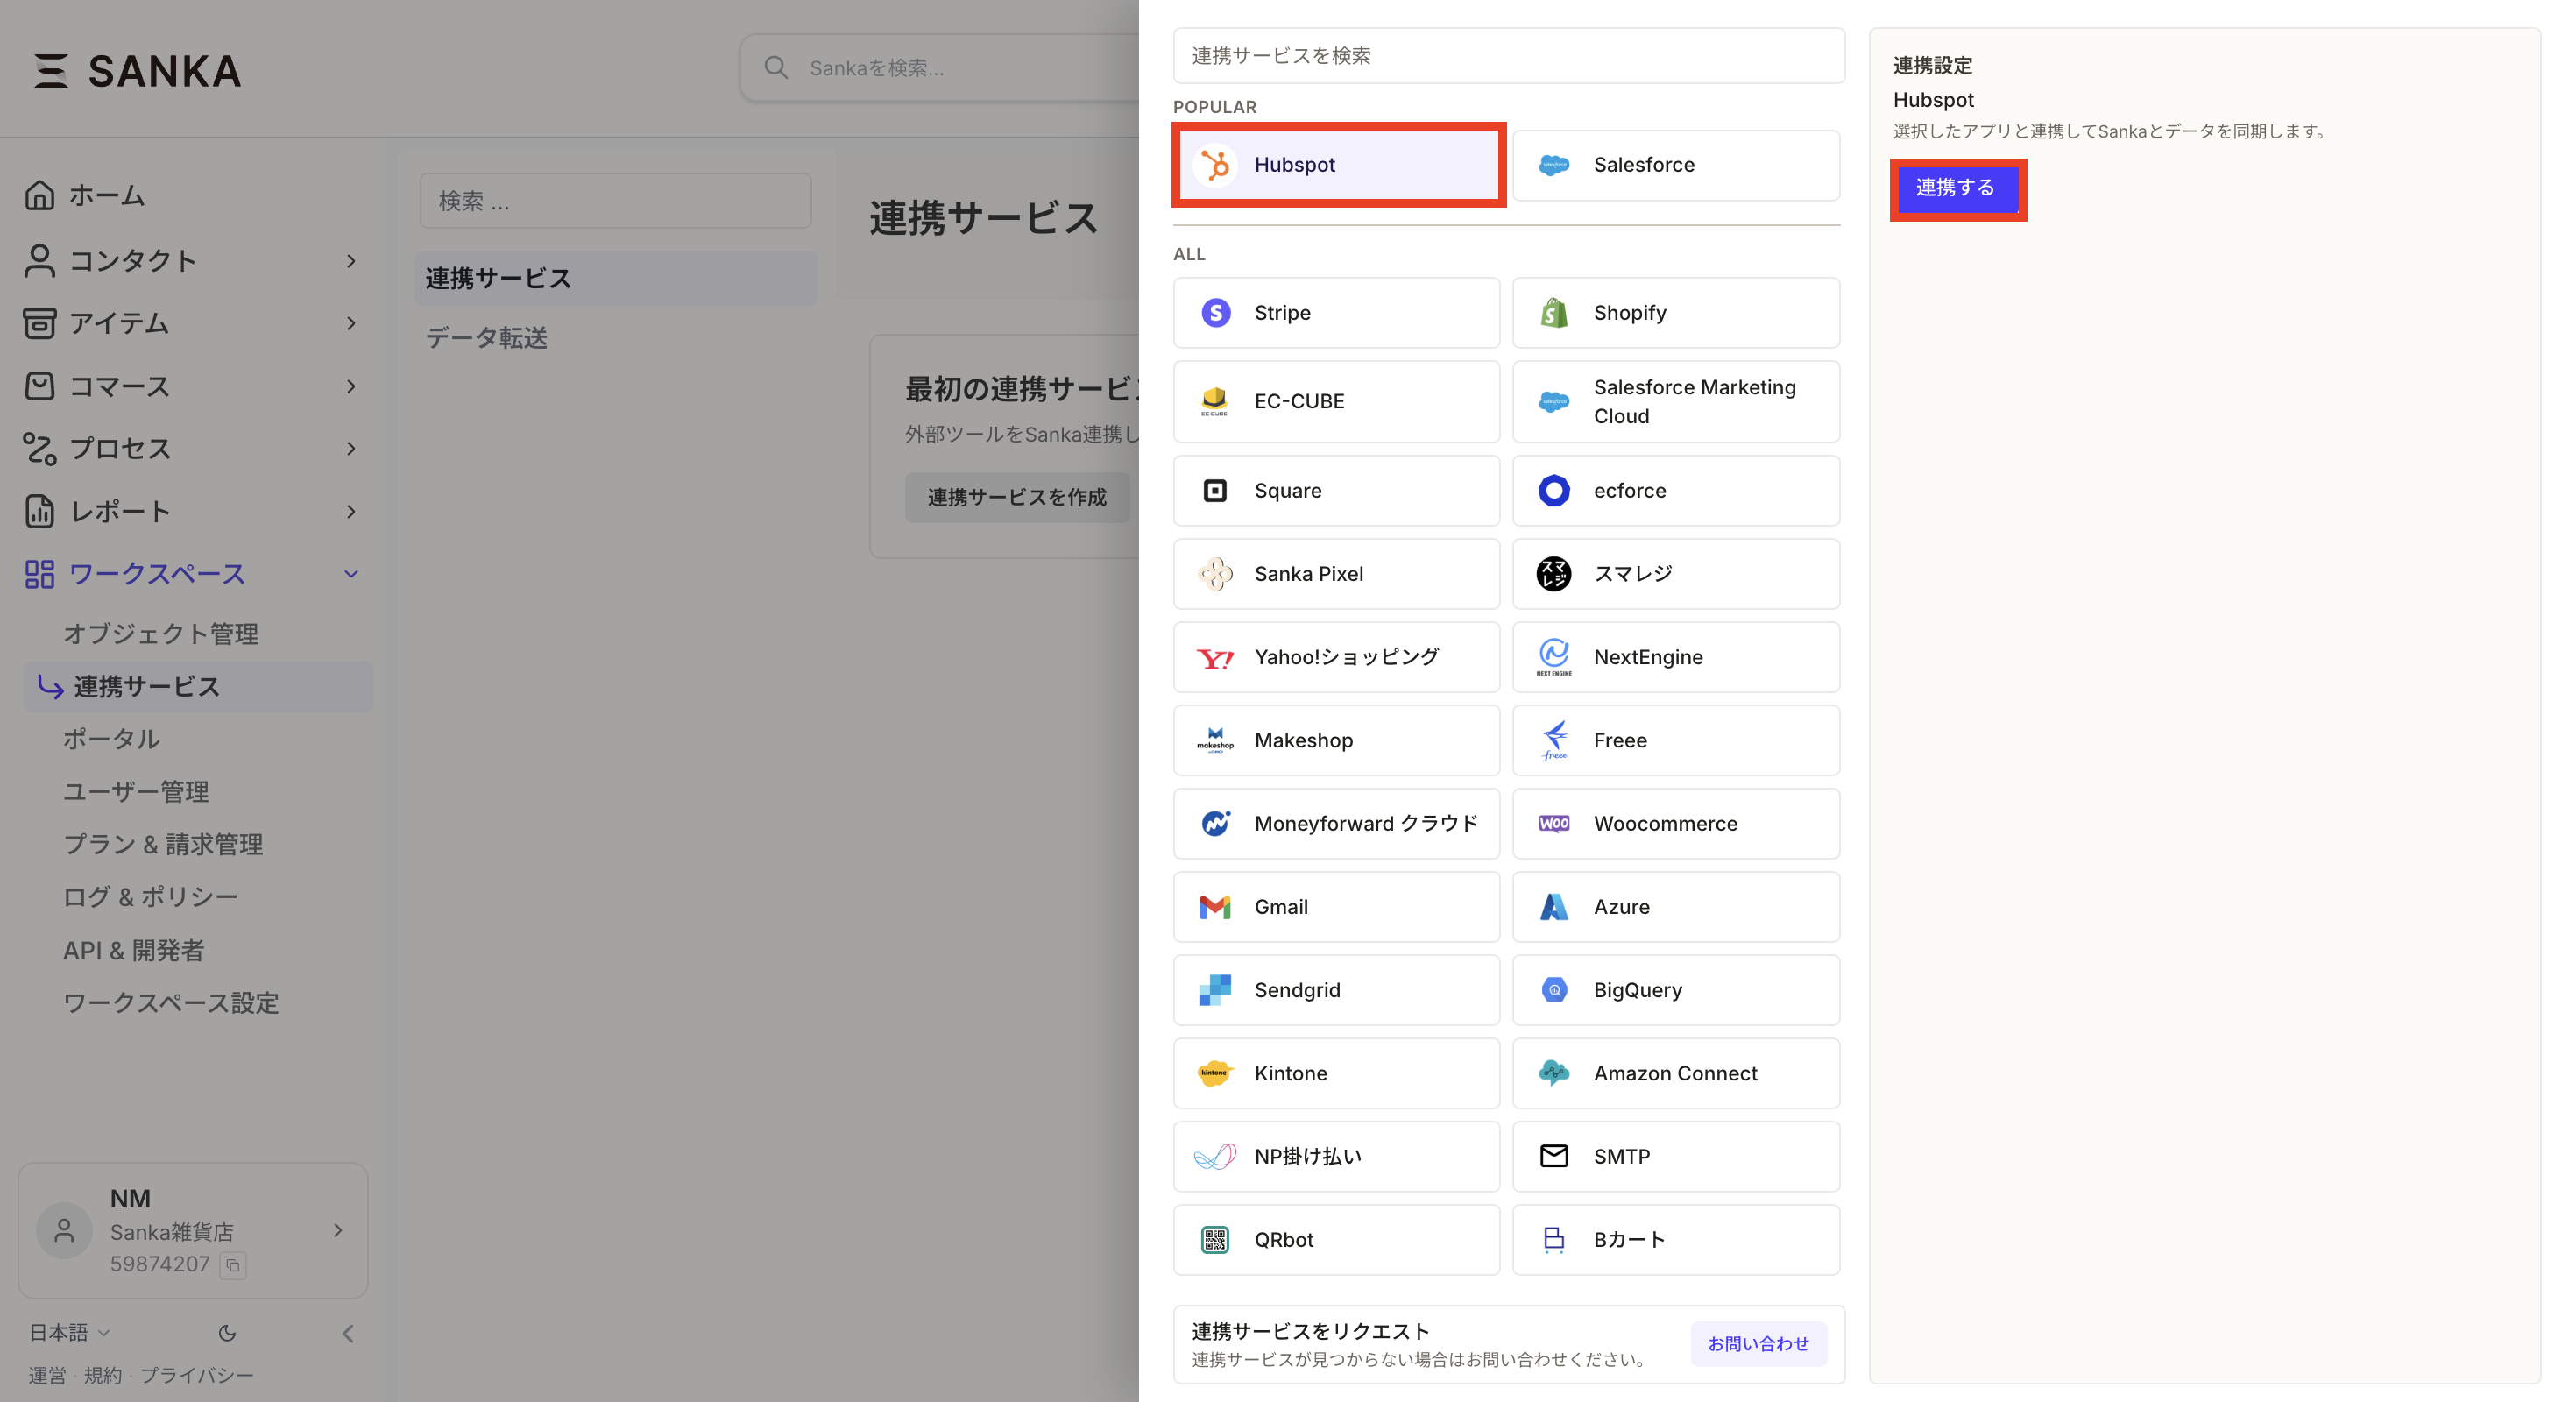Select the Stripe integration icon

(x=1215, y=313)
